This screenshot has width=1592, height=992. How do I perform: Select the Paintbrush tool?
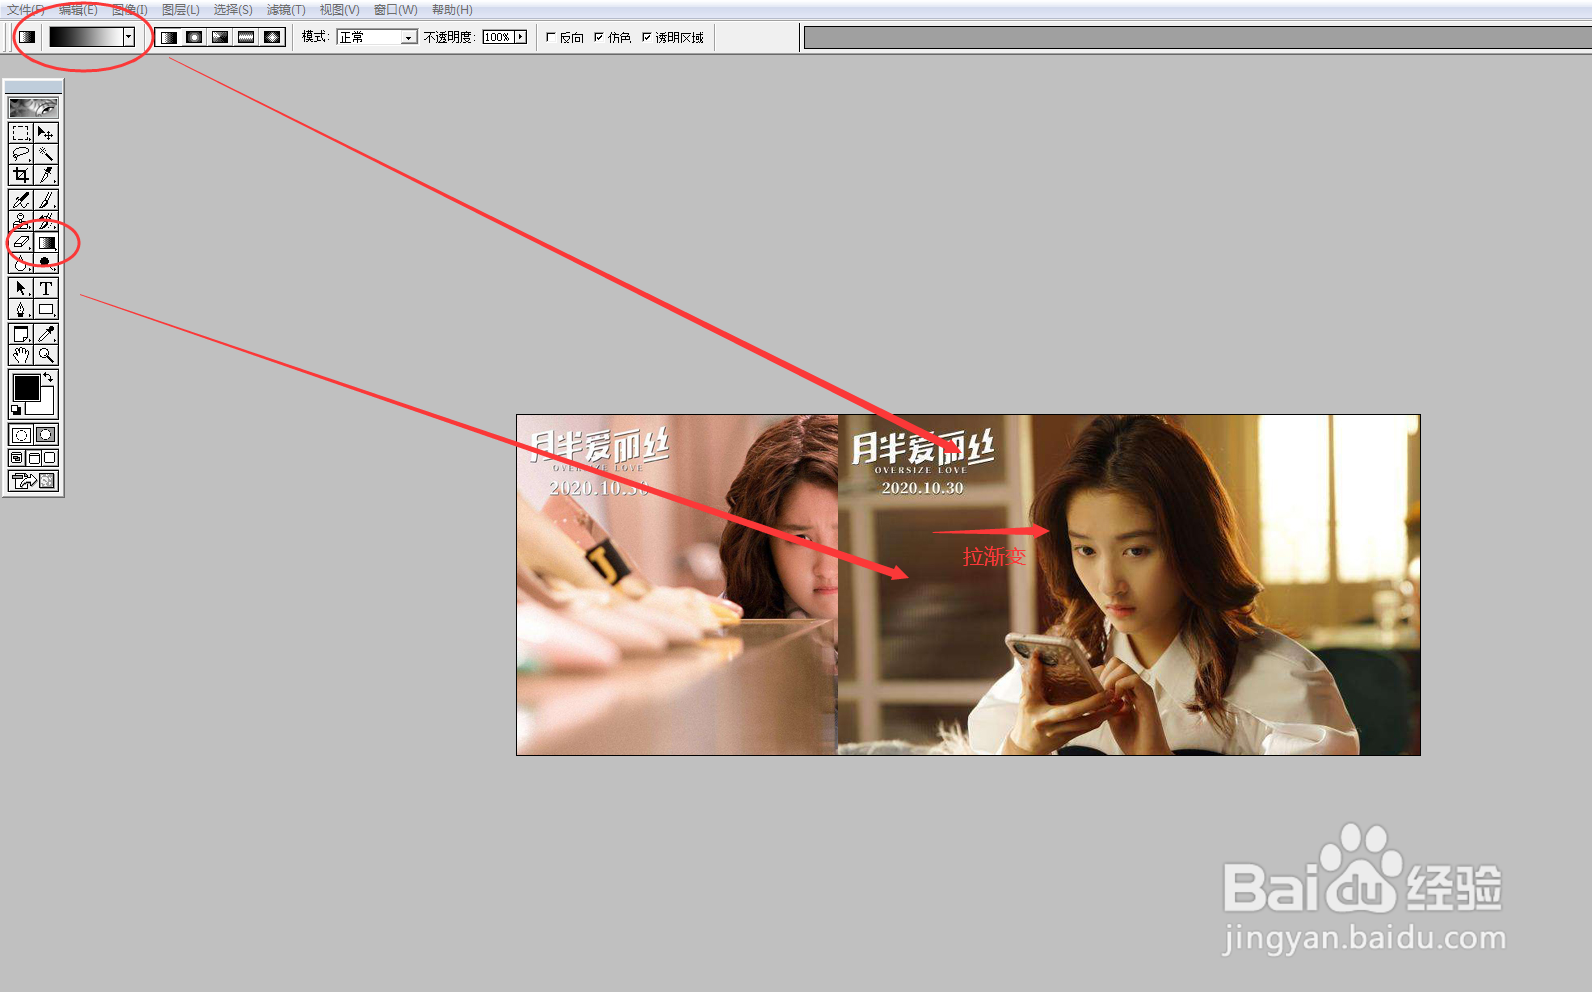[46, 200]
